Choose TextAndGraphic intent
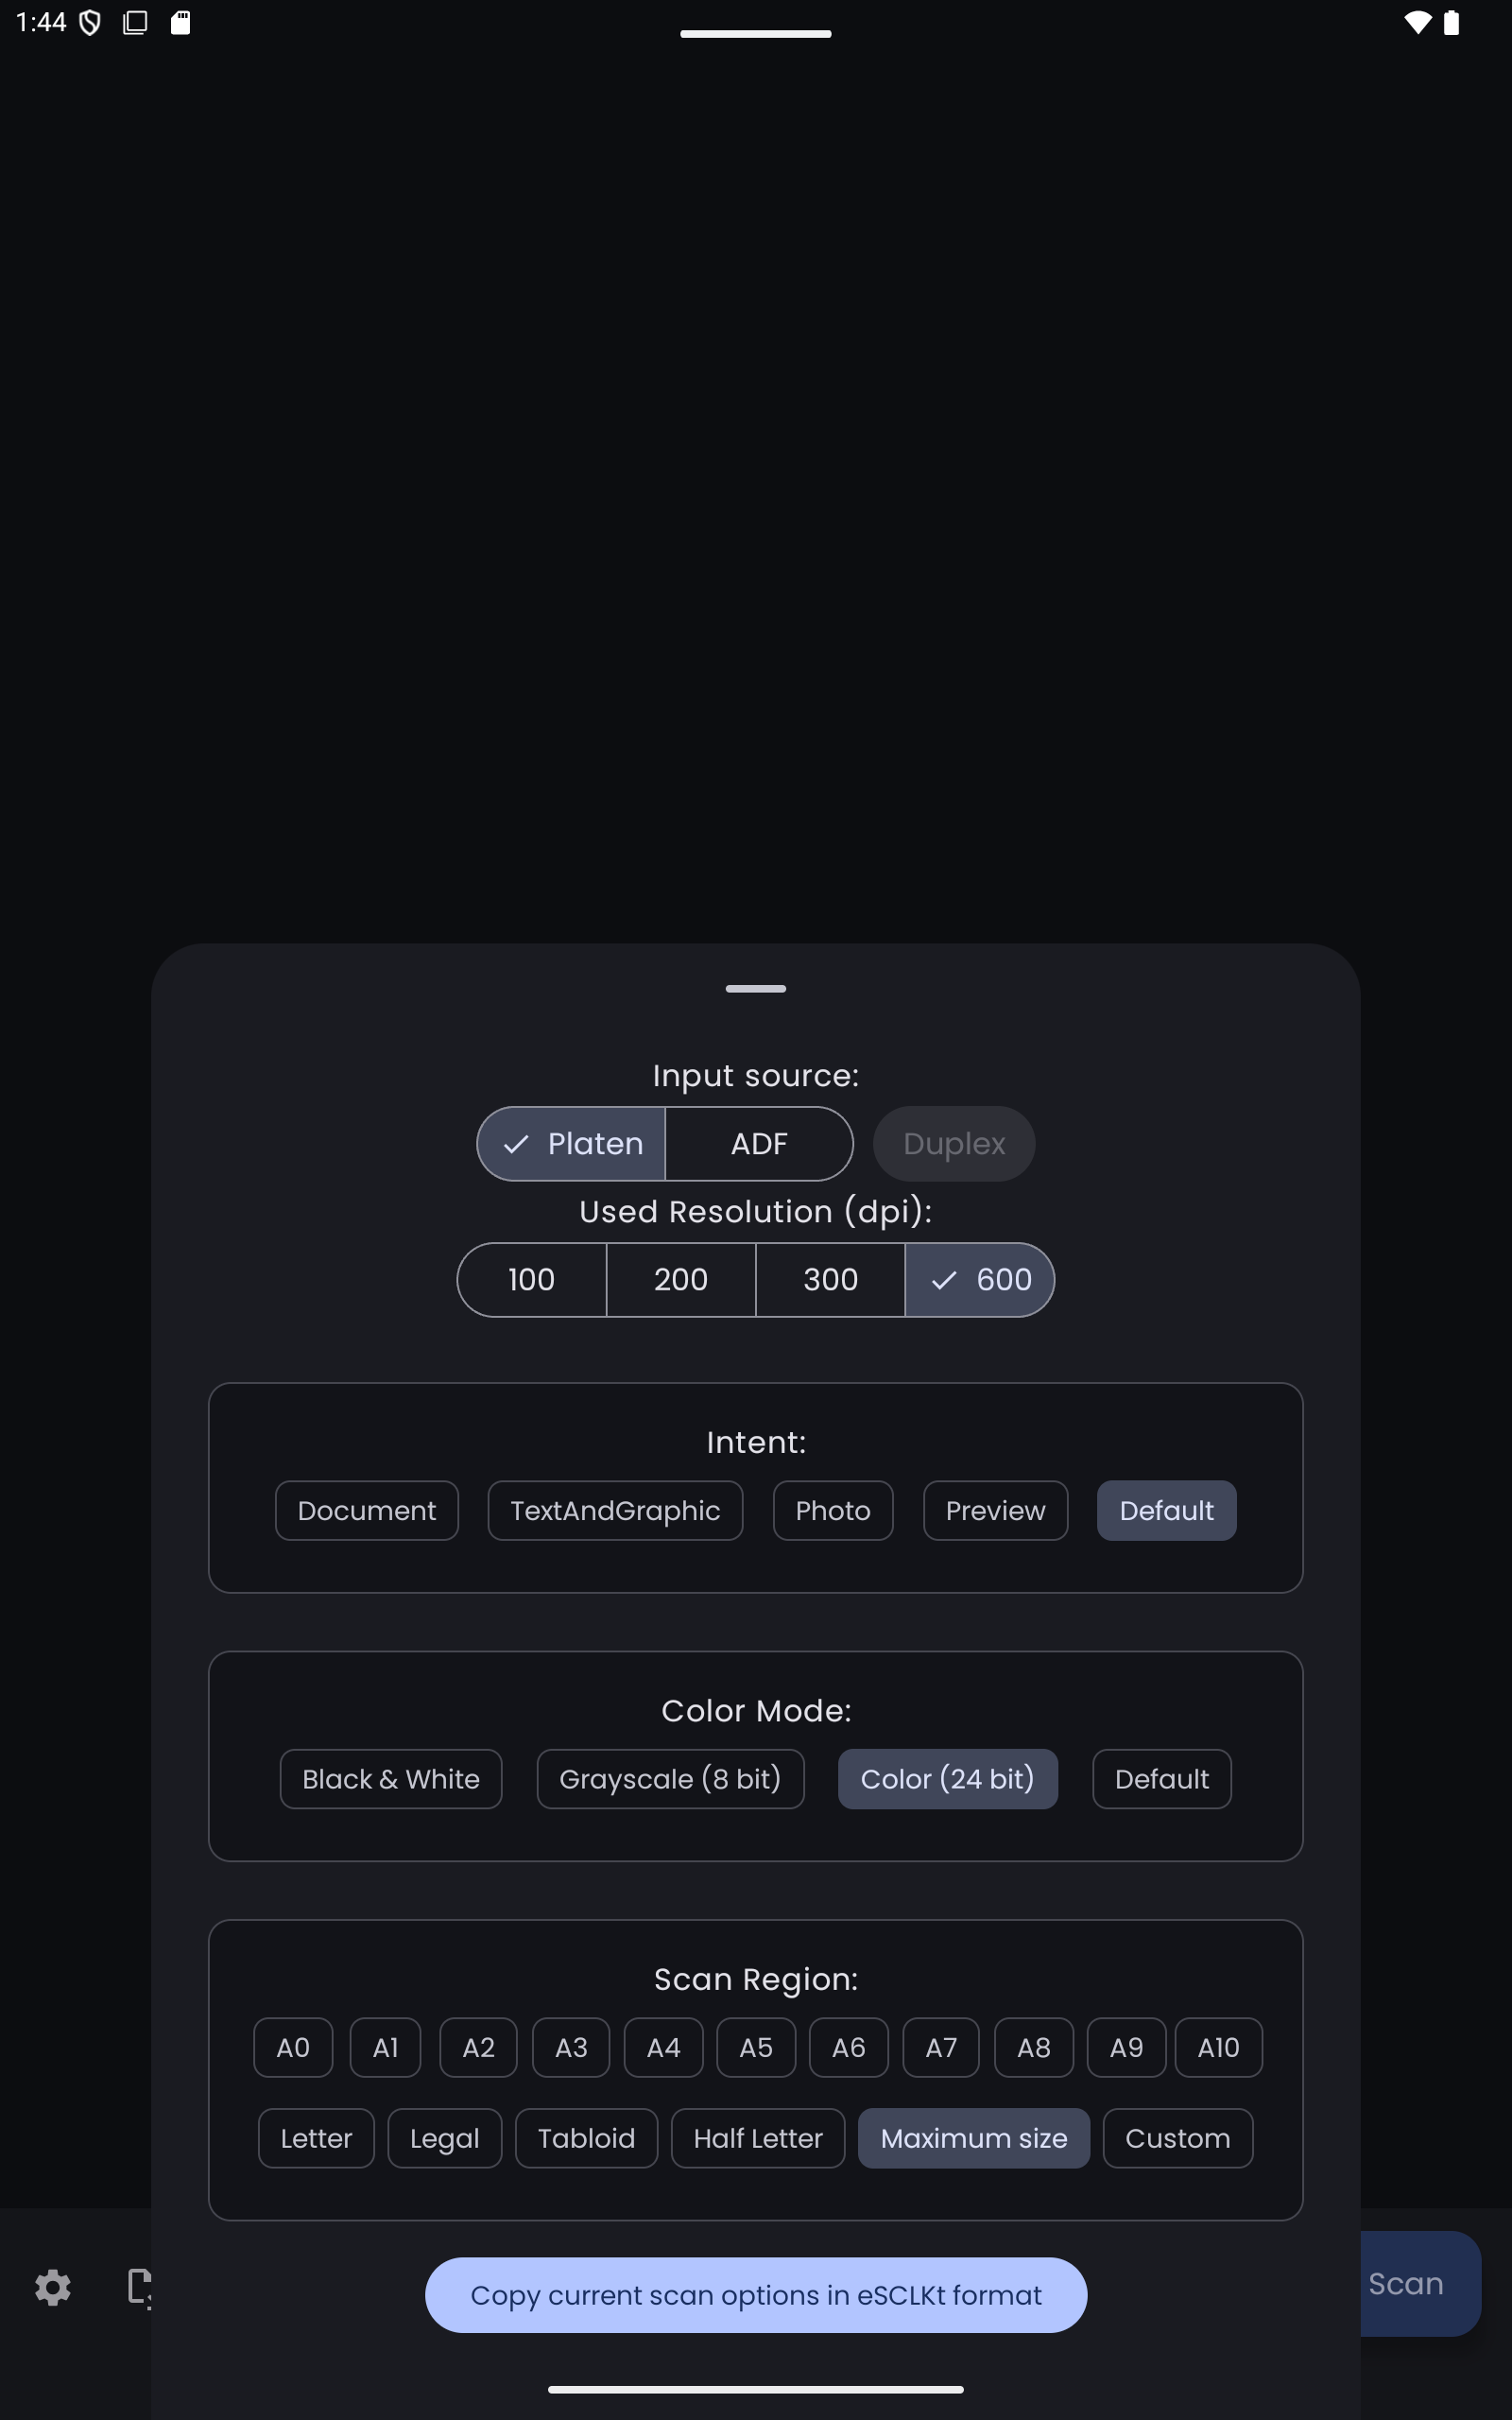Viewport: 1512px width, 2420px height. pos(614,1510)
